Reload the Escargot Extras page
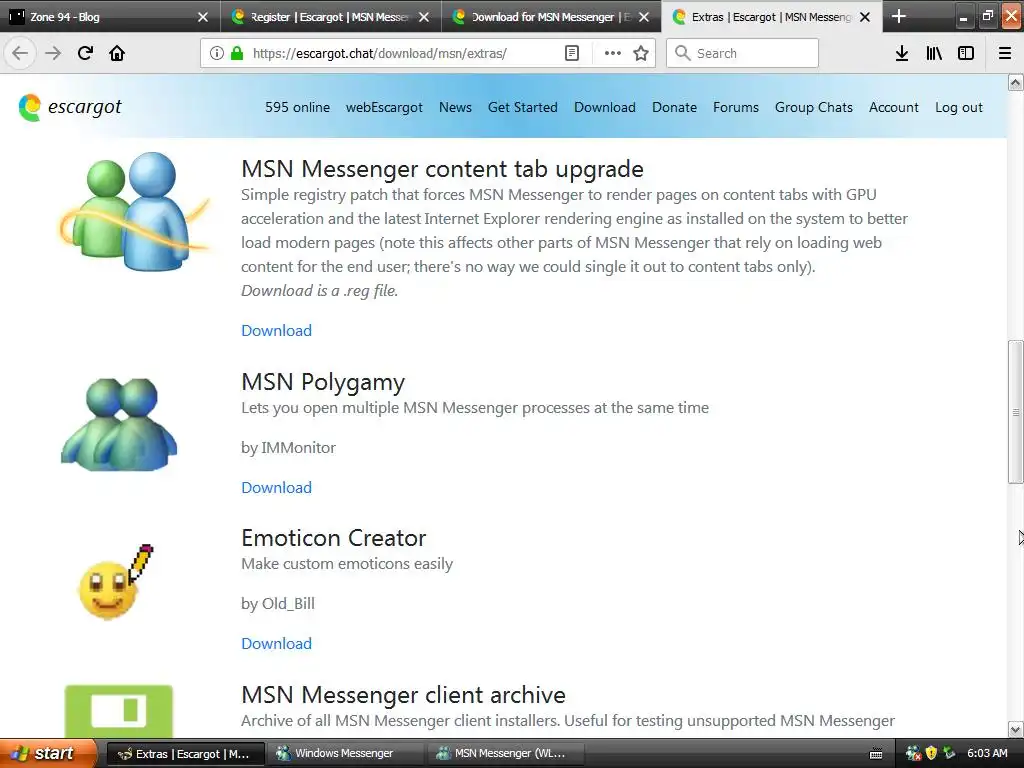The height and width of the screenshot is (768, 1024). 85,53
